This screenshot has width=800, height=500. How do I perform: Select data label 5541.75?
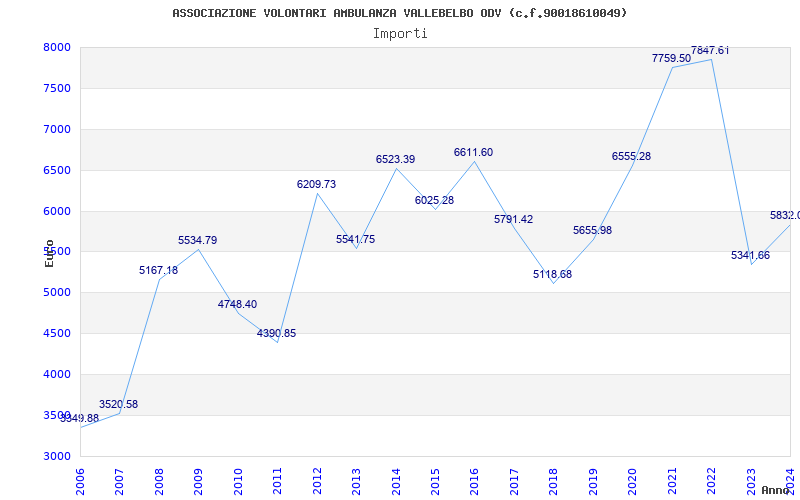(x=356, y=239)
